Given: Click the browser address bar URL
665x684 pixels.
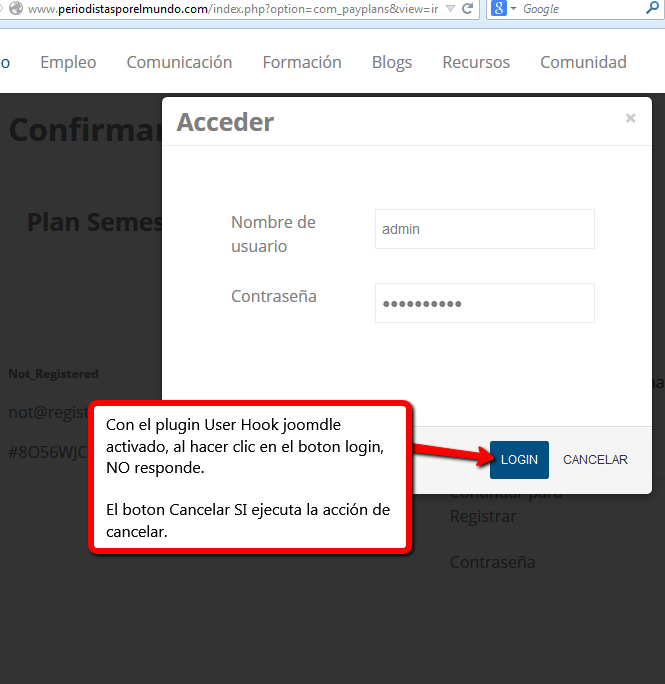Looking at the screenshot, I should [230, 9].
